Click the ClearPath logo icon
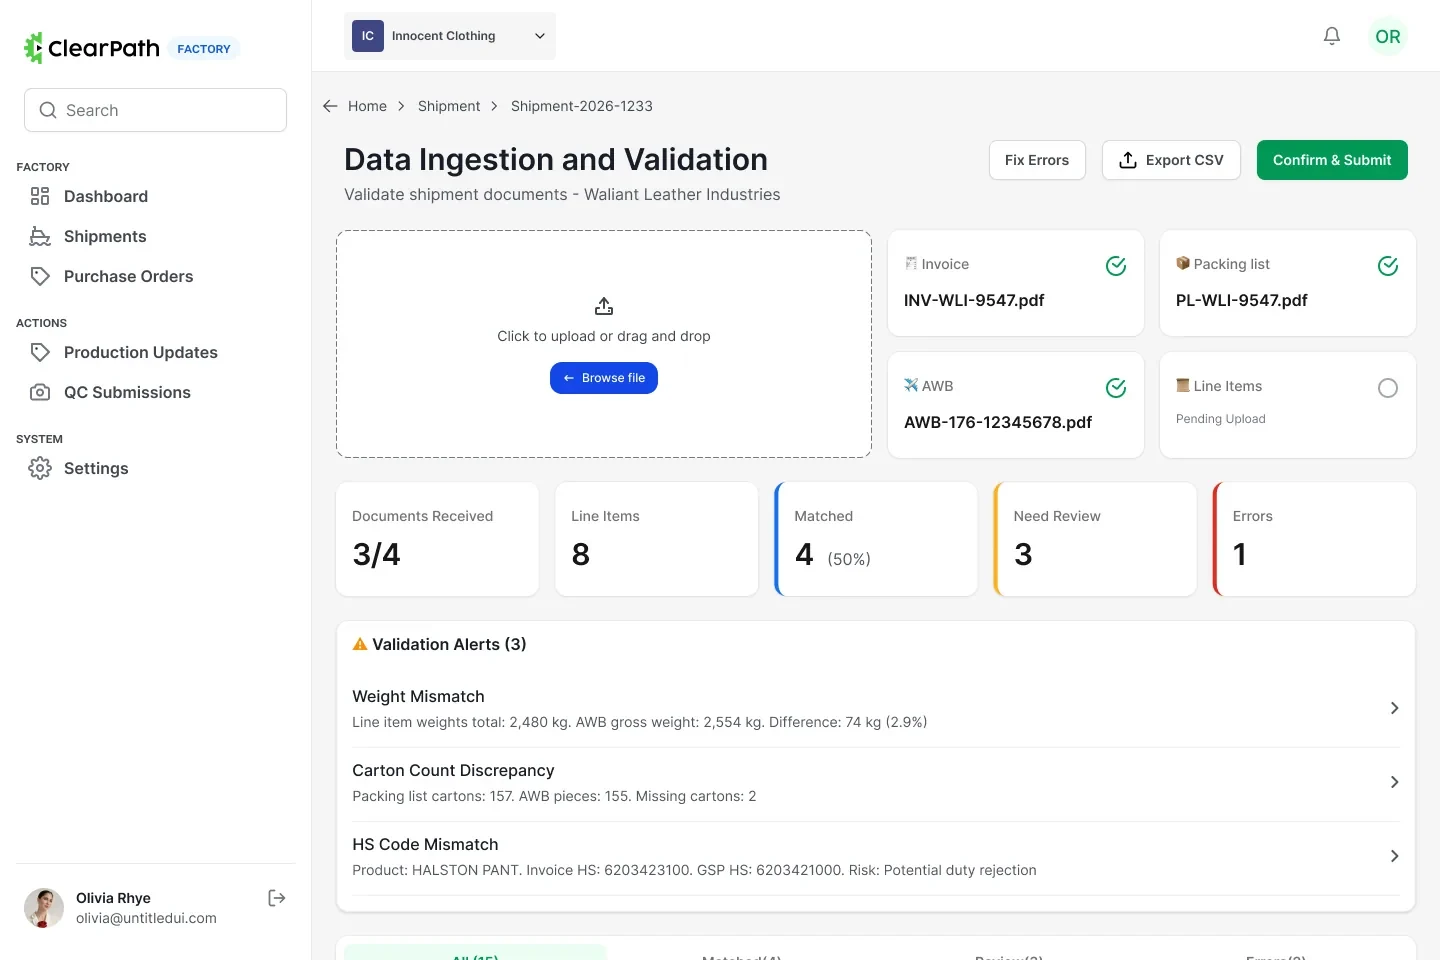 point(34,47)
